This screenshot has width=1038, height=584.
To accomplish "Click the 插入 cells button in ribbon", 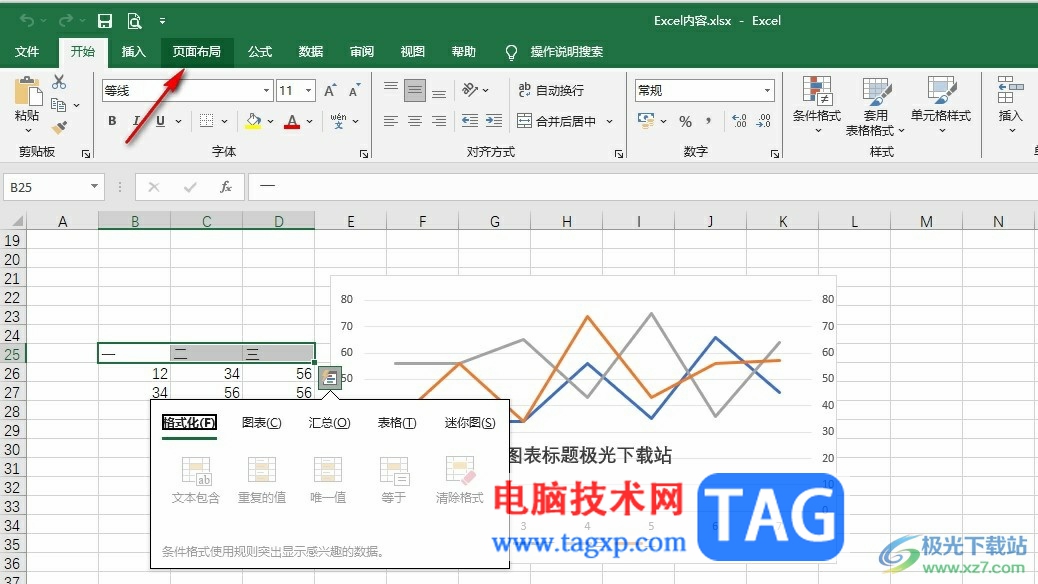I will coord(1010,105).
